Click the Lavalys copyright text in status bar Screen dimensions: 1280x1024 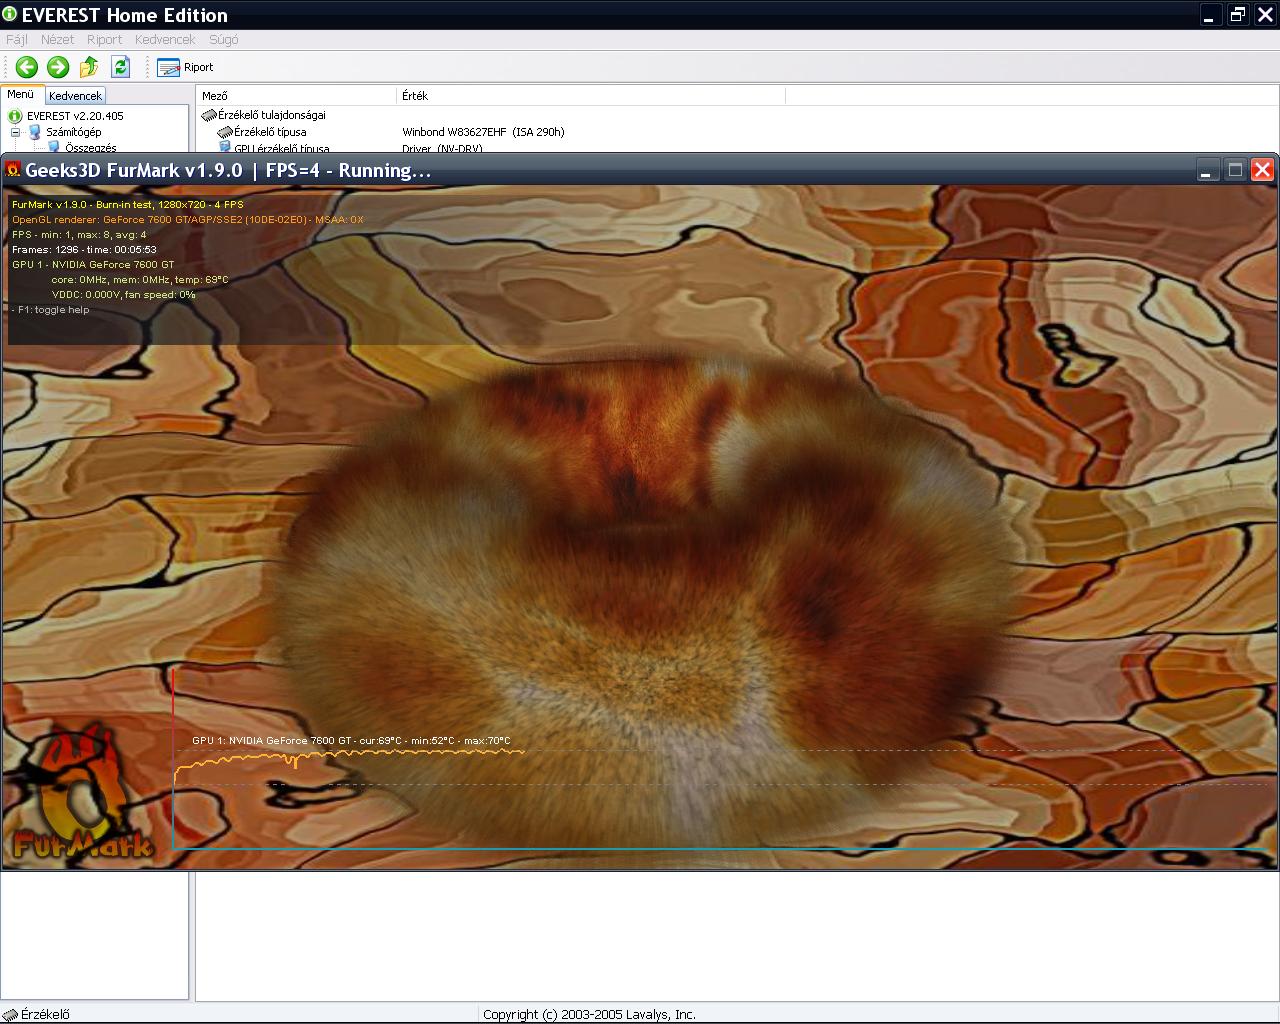pos(589,1014)
